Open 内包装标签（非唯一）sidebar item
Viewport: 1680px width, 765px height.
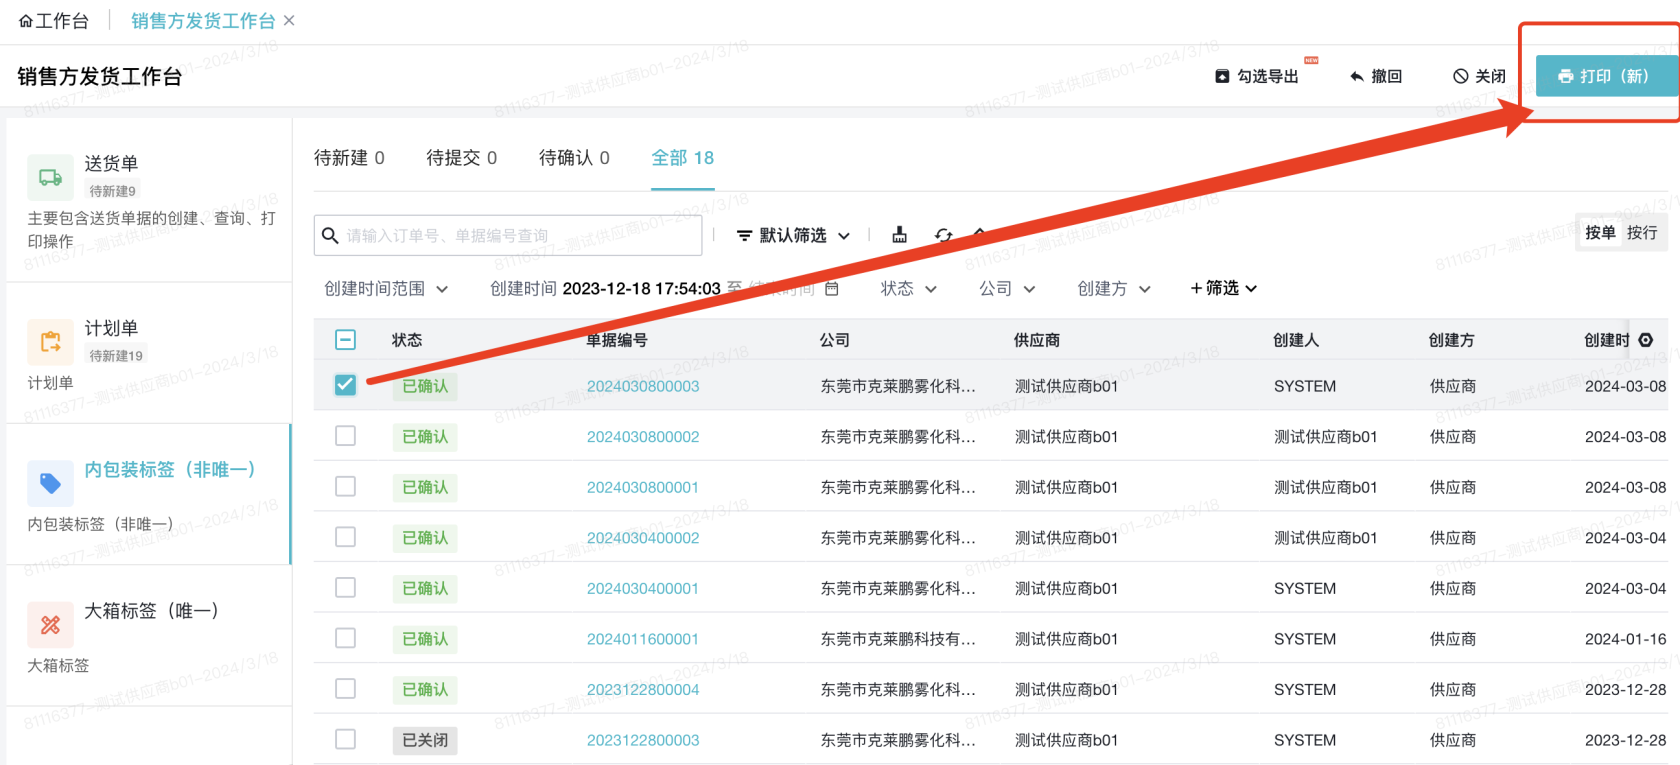pos(148,494)
